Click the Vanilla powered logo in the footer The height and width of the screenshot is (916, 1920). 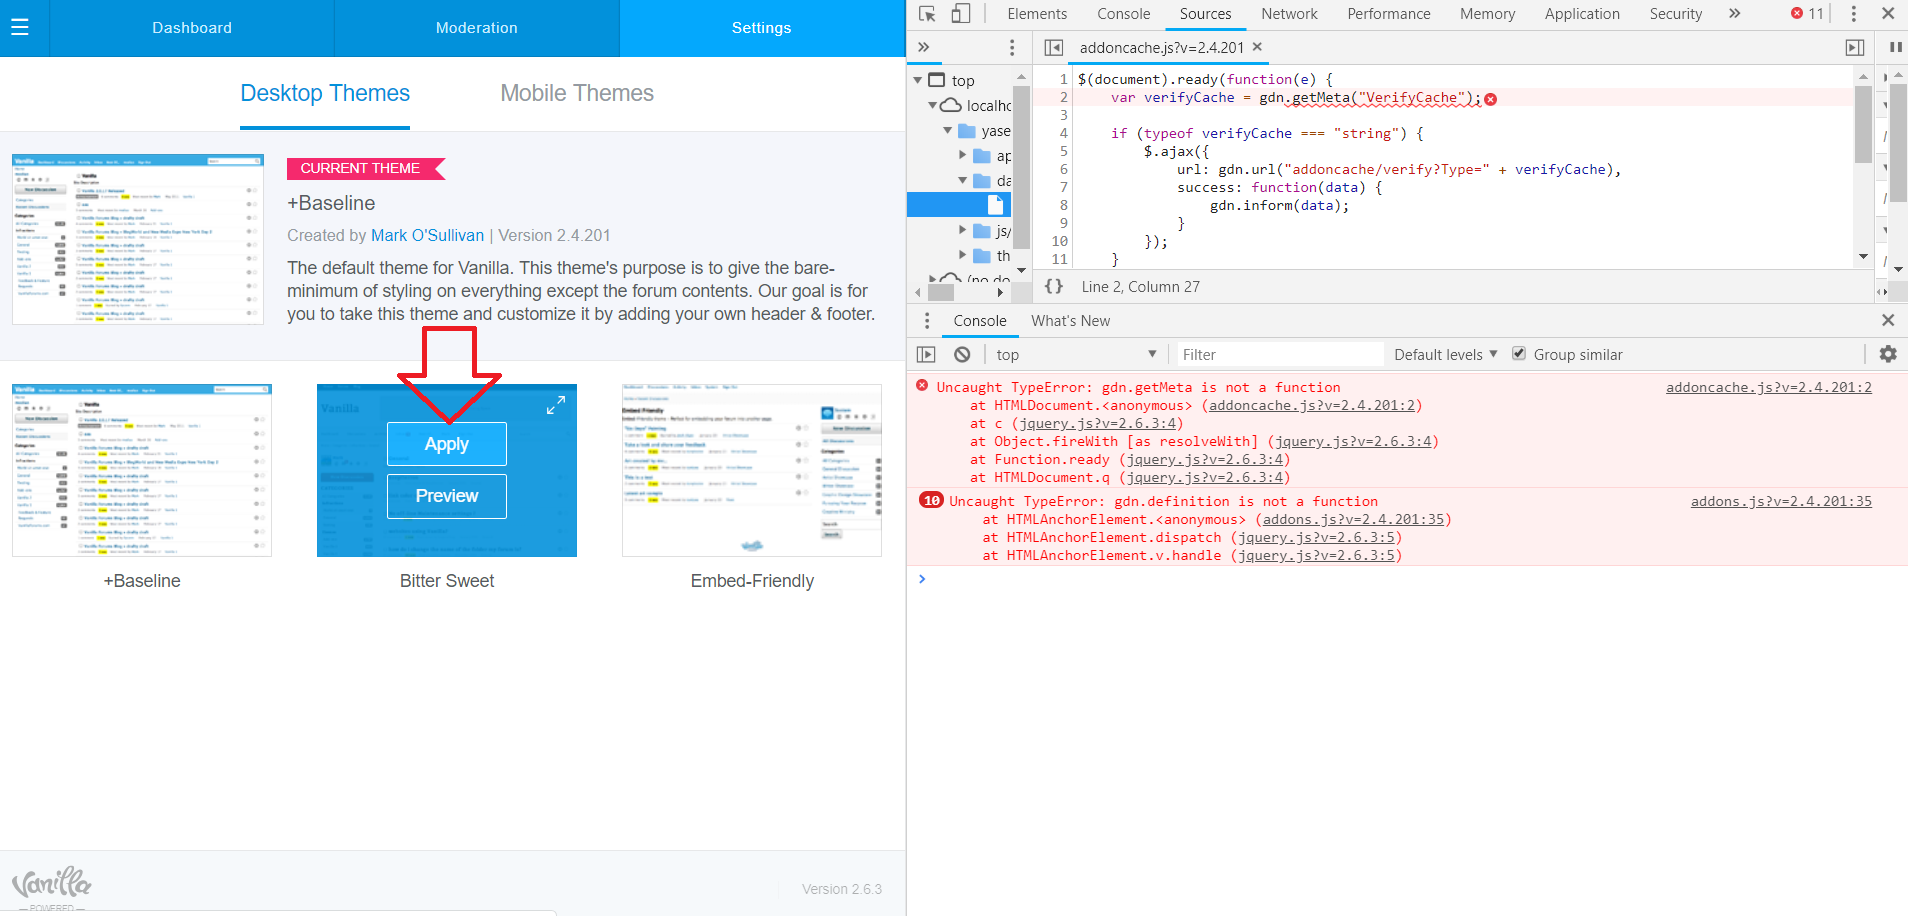[51, 888]
